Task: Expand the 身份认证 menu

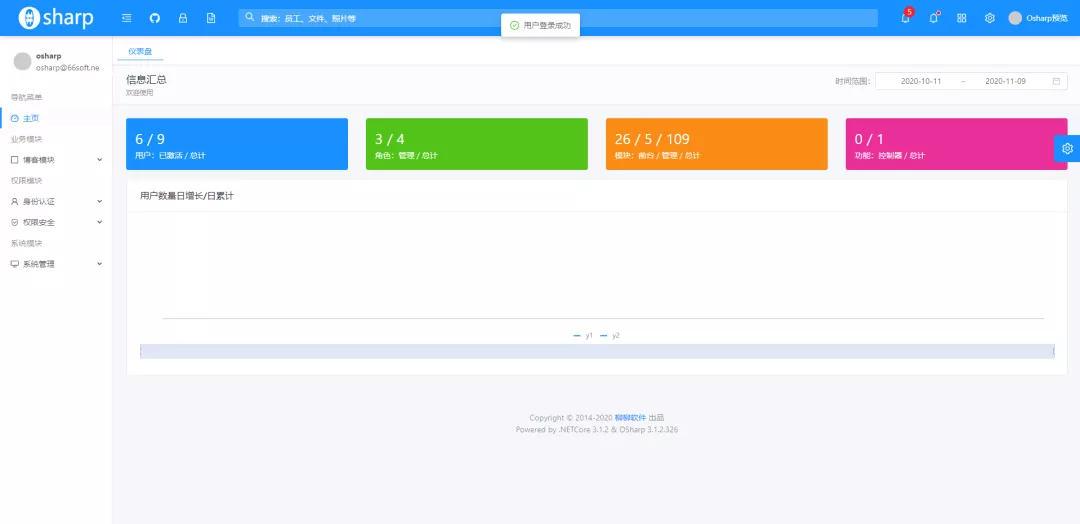Action: [56, 202]
